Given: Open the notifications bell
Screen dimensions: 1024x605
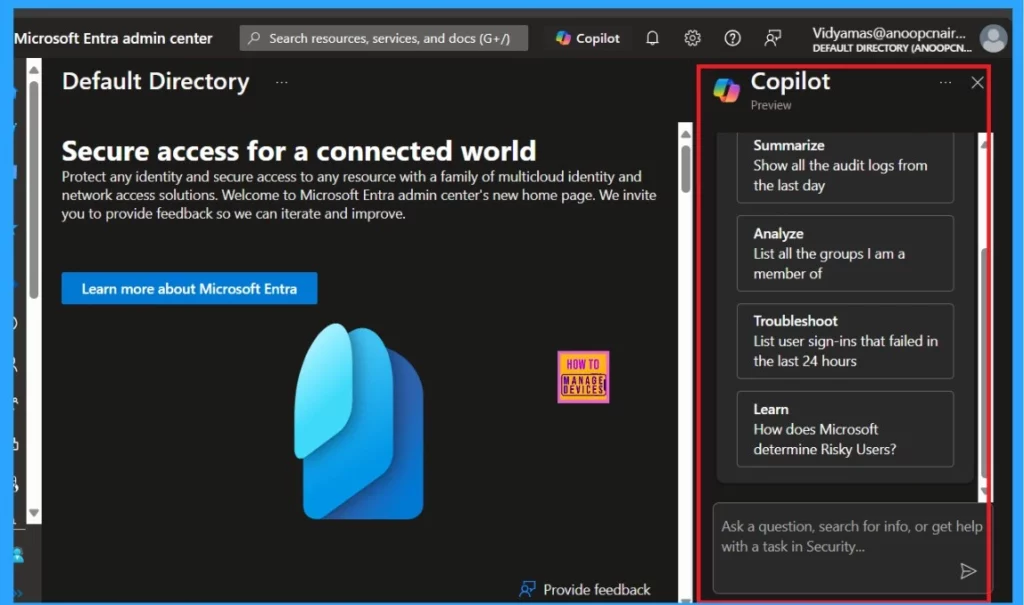Looking at the screenshot, I should pyautogui.click(x=652, y=39).
